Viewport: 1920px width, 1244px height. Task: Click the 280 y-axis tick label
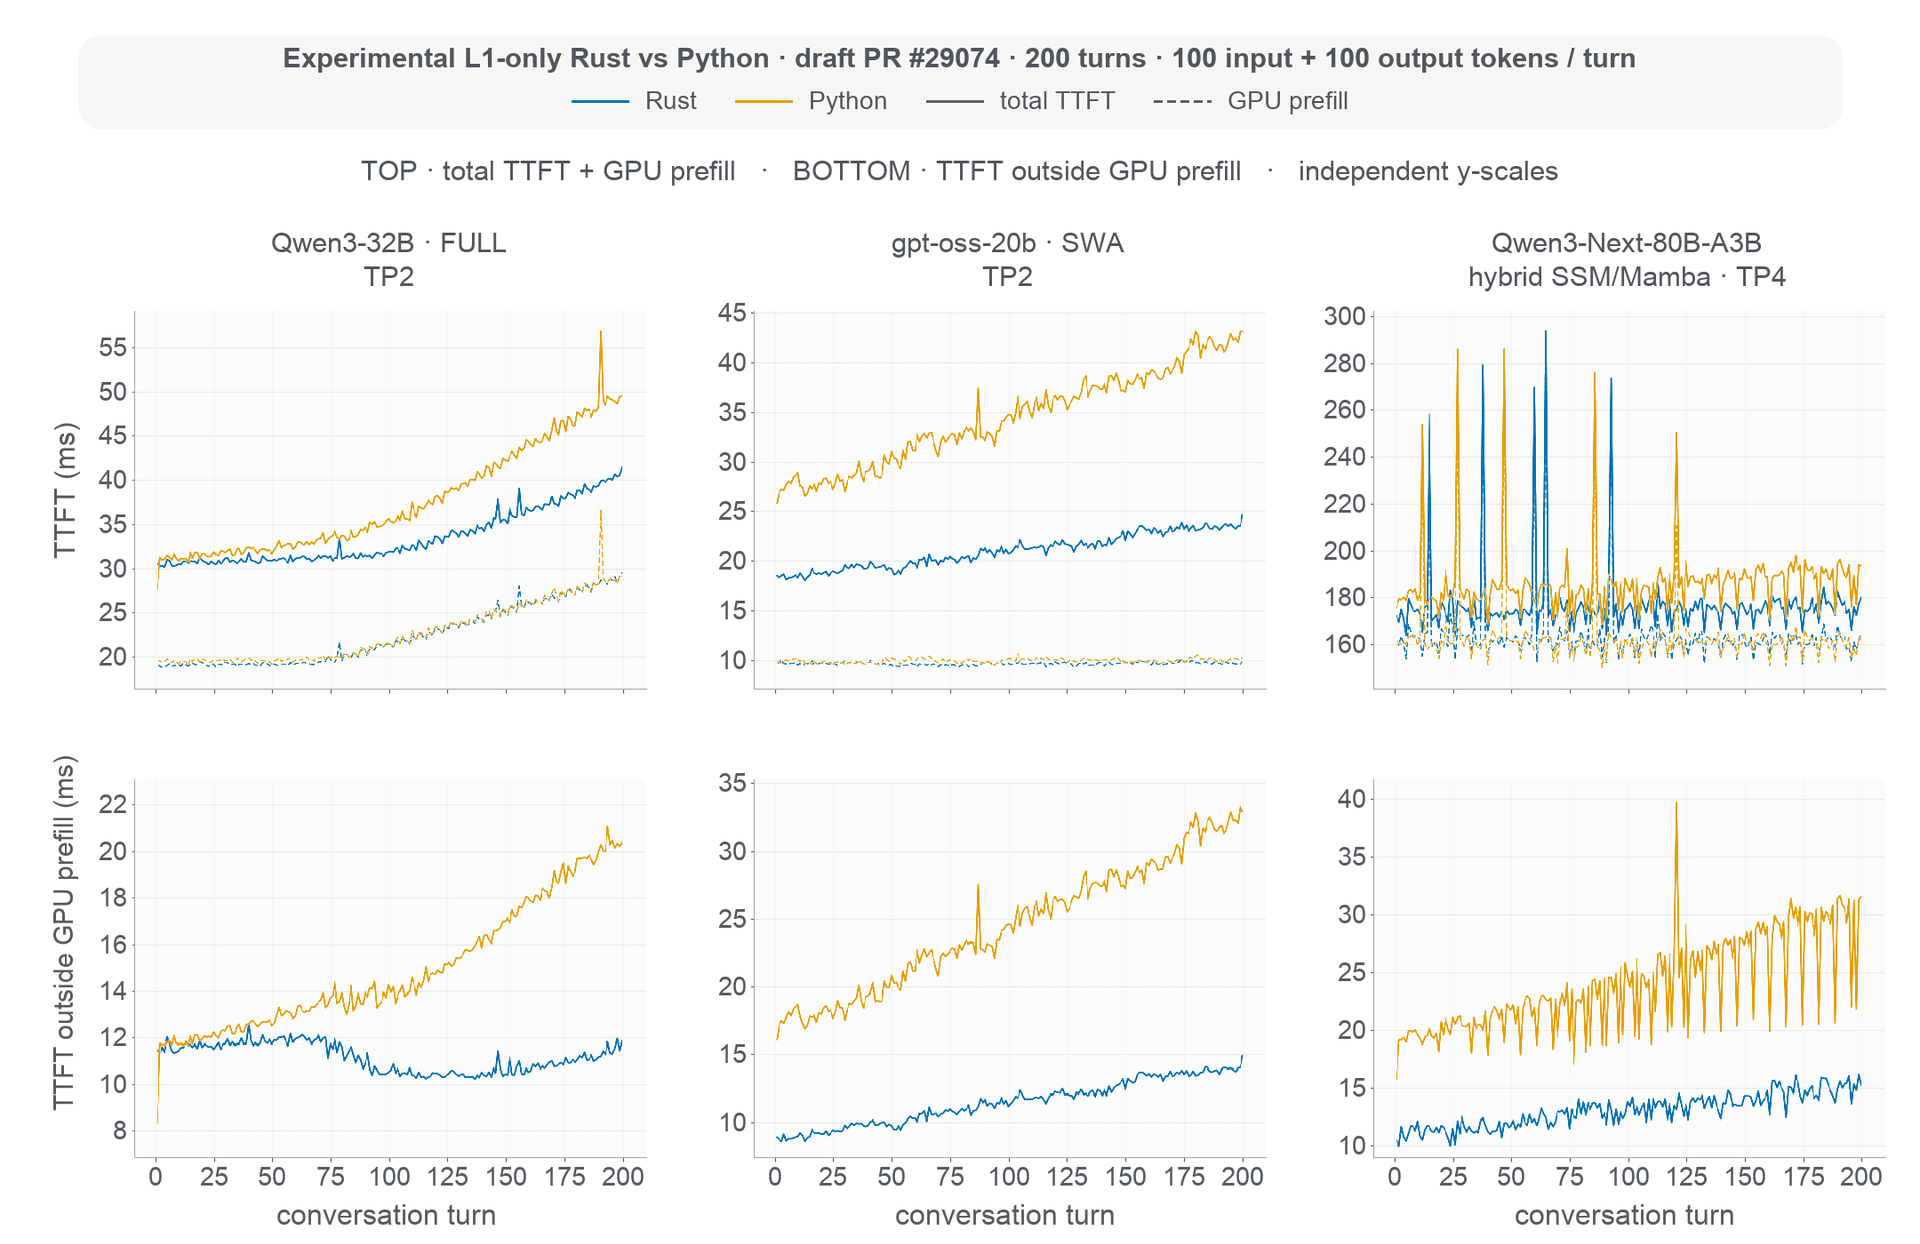(x=1345, y=363)
